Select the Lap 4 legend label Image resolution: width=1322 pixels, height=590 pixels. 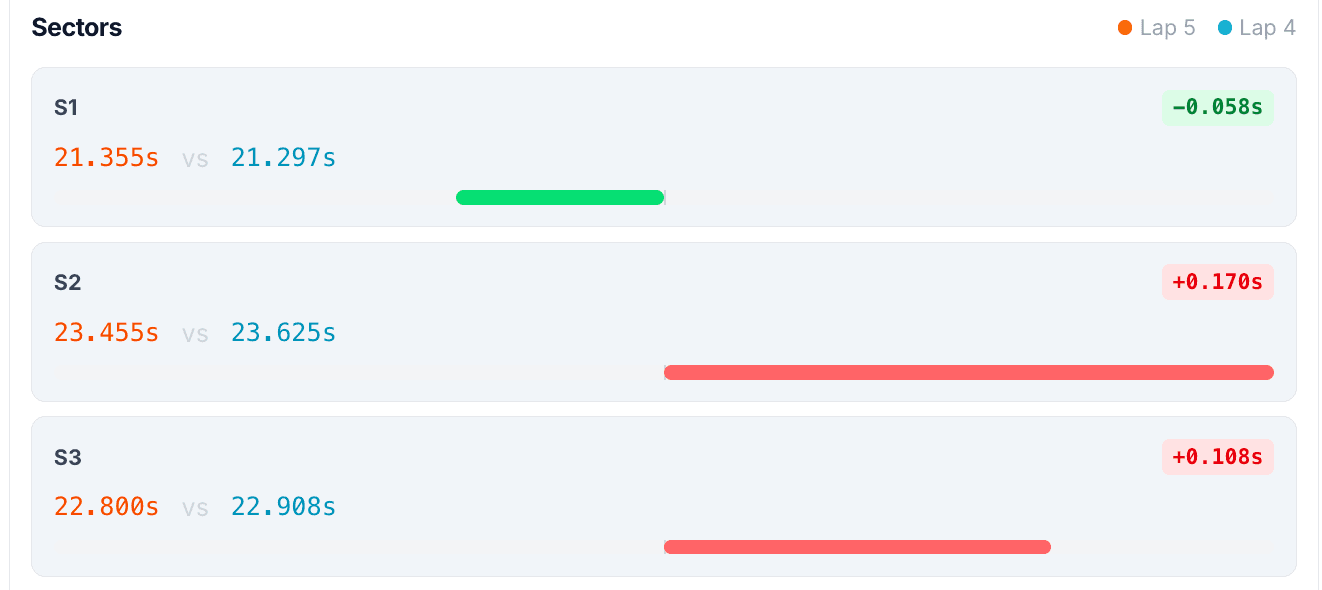tap(1267, 28)
